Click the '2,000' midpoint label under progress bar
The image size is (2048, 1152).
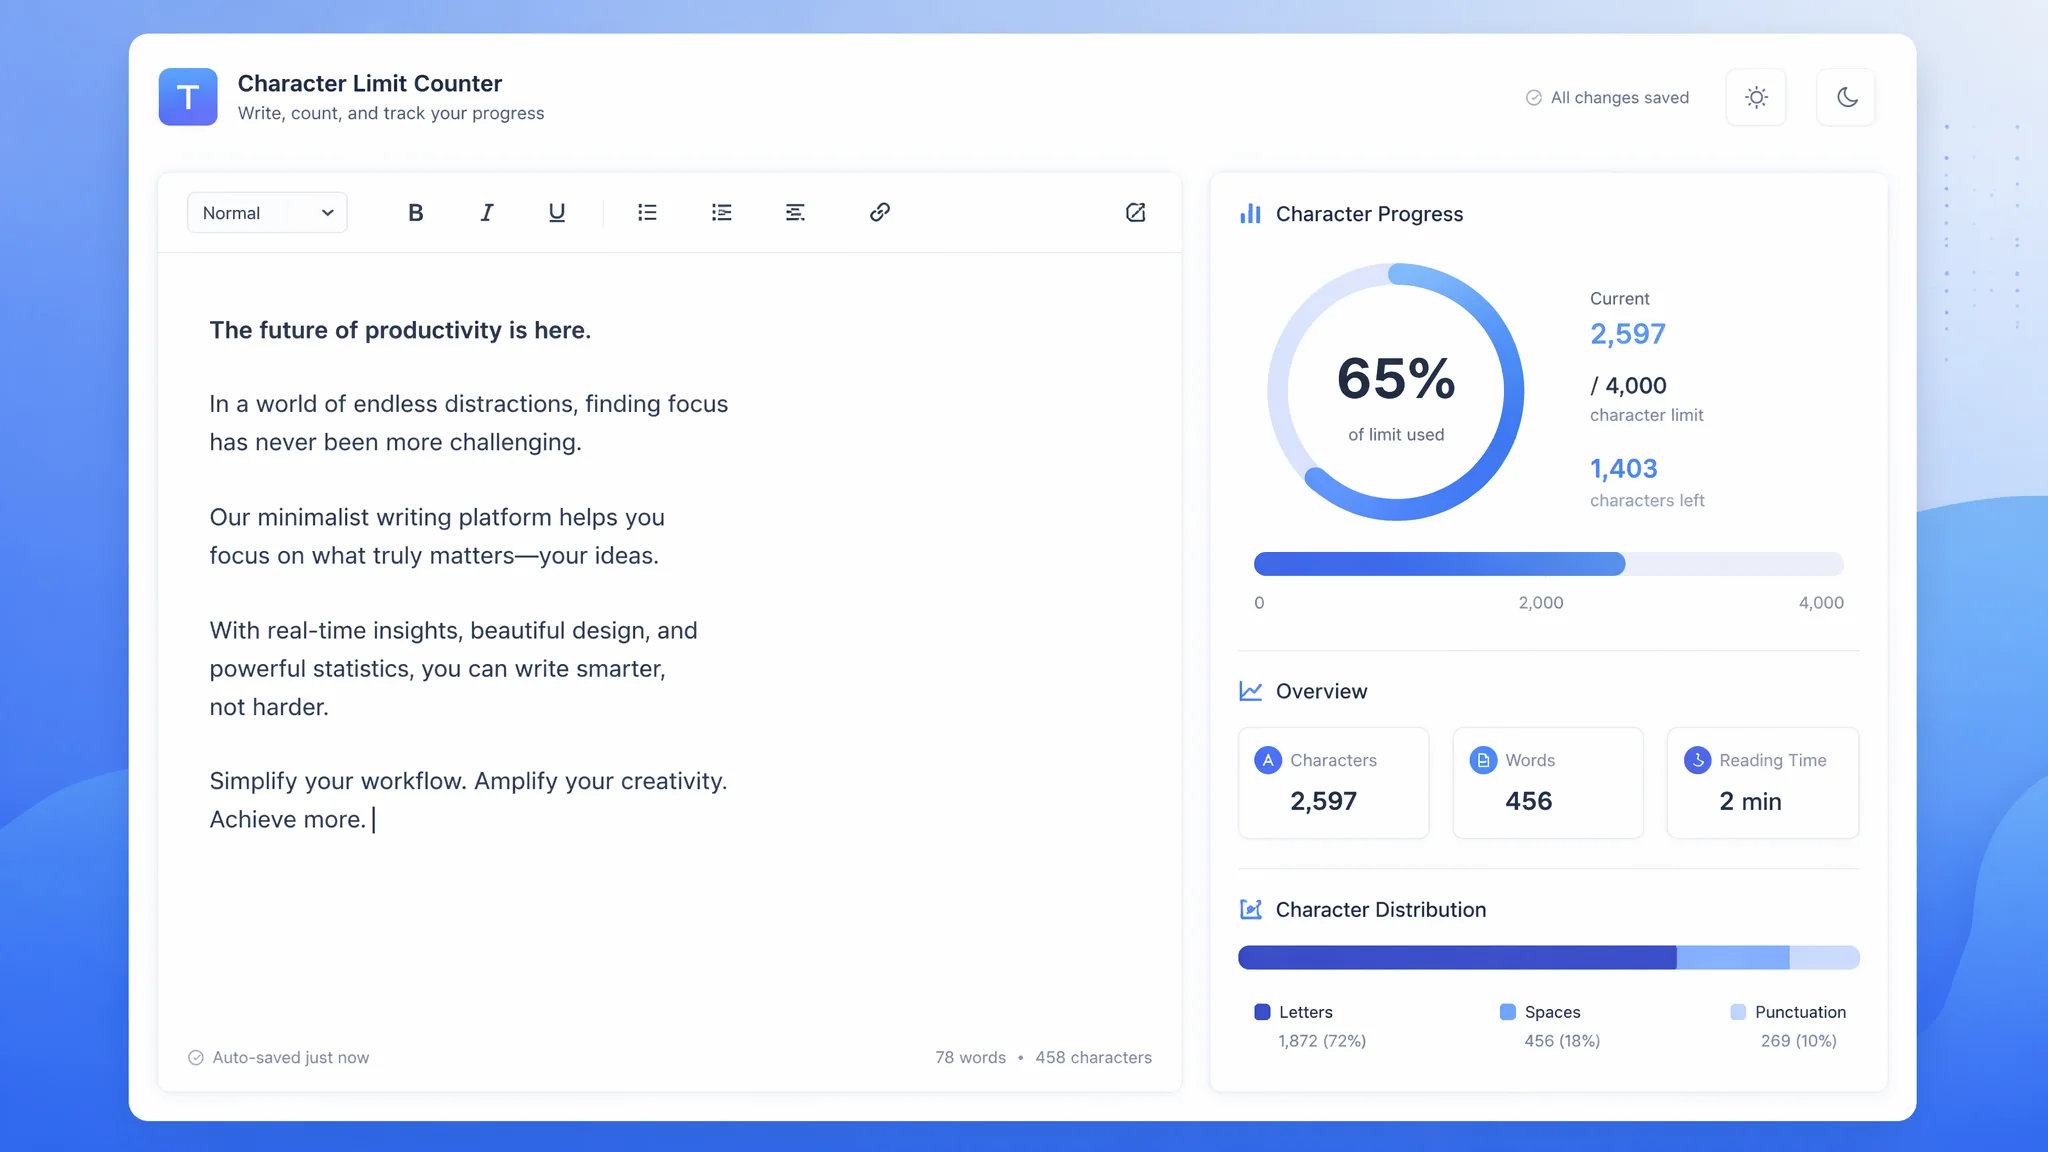click(1541, 603)
